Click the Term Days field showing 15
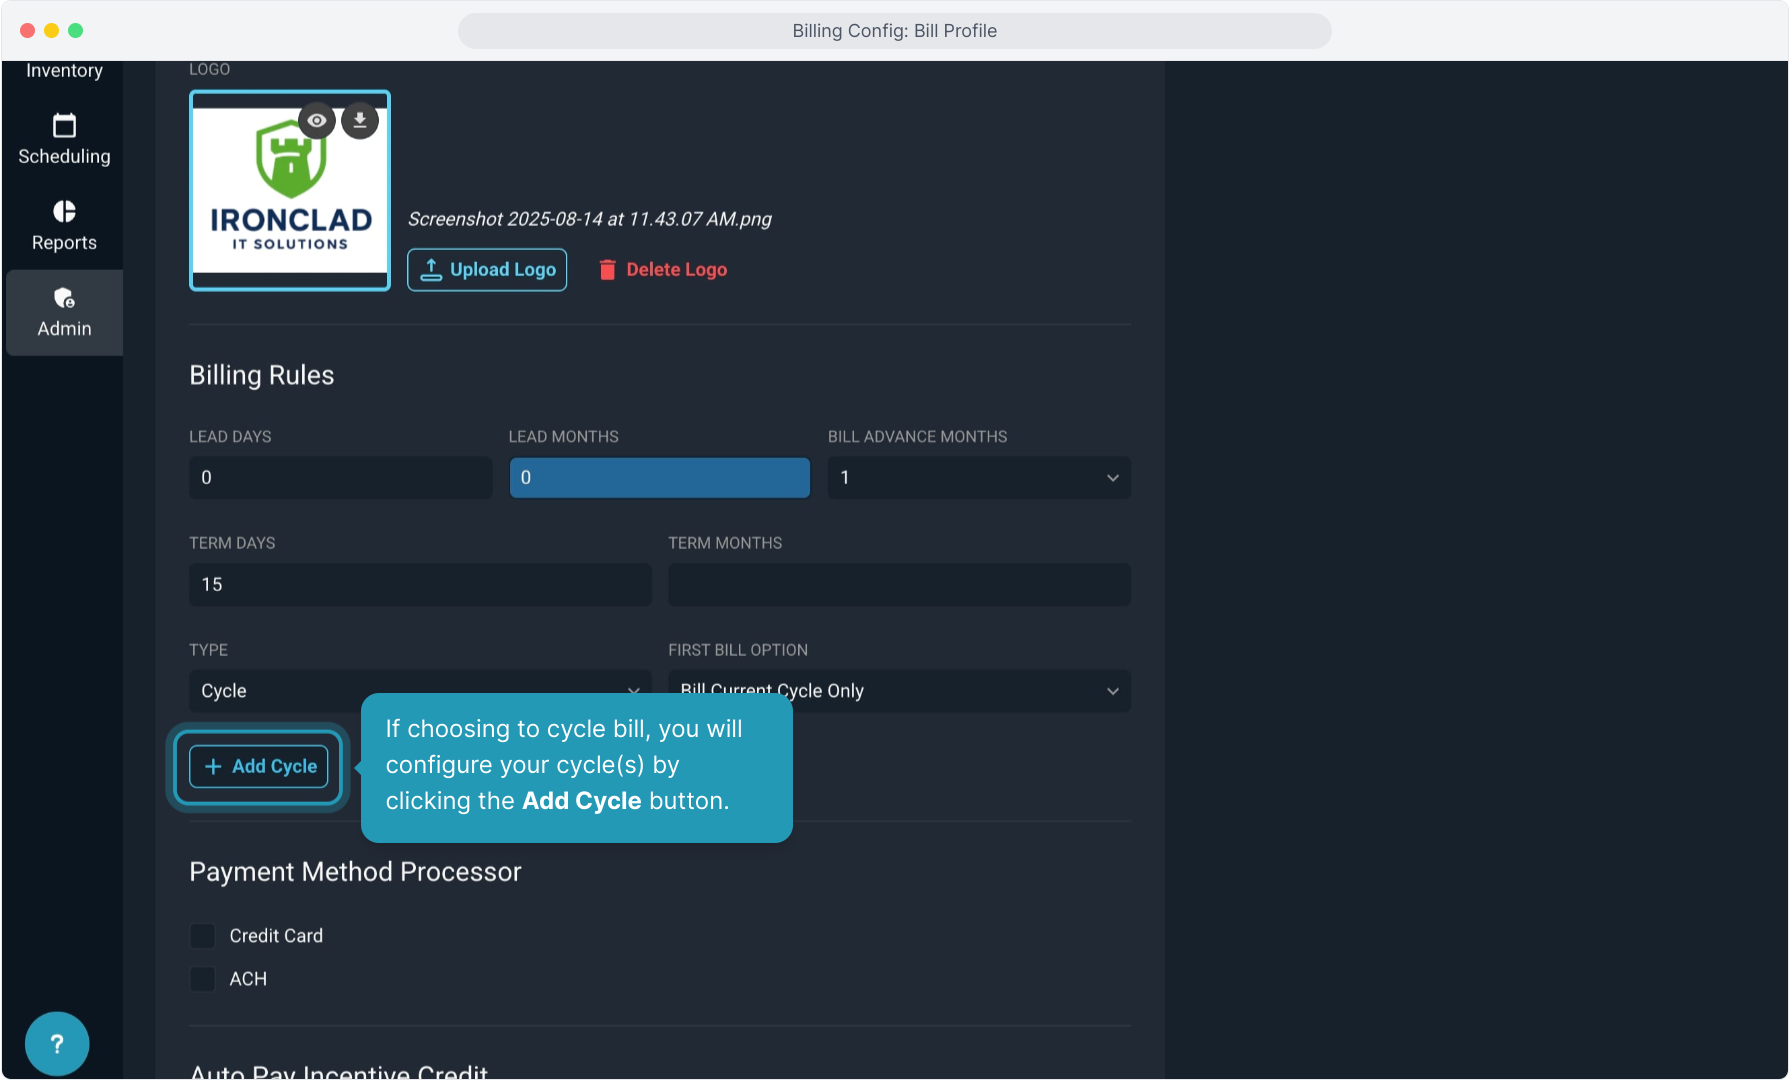The height and width of the screenshot is (1080, 1790). (x=420, y=585)
